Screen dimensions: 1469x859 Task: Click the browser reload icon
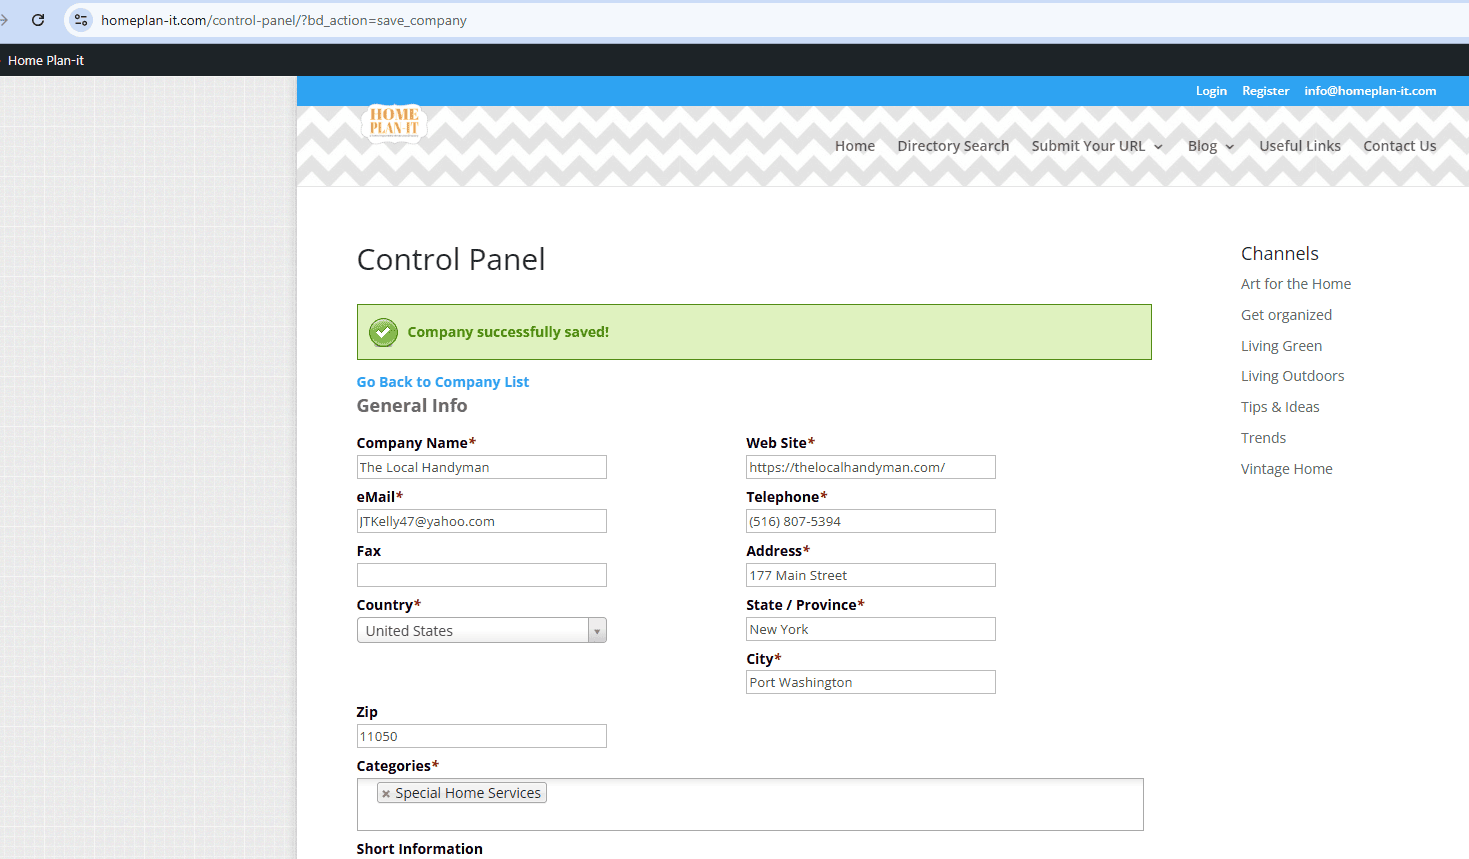pos(38,20)
